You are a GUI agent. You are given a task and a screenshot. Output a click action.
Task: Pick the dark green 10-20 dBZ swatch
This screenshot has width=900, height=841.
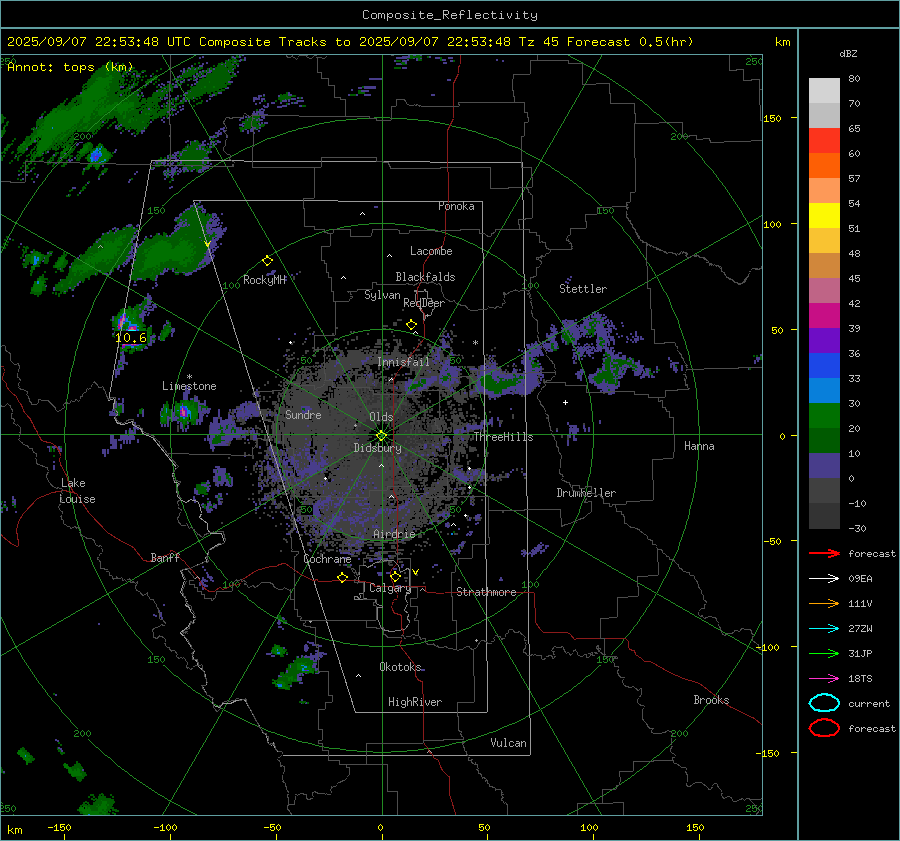point(824,440)
